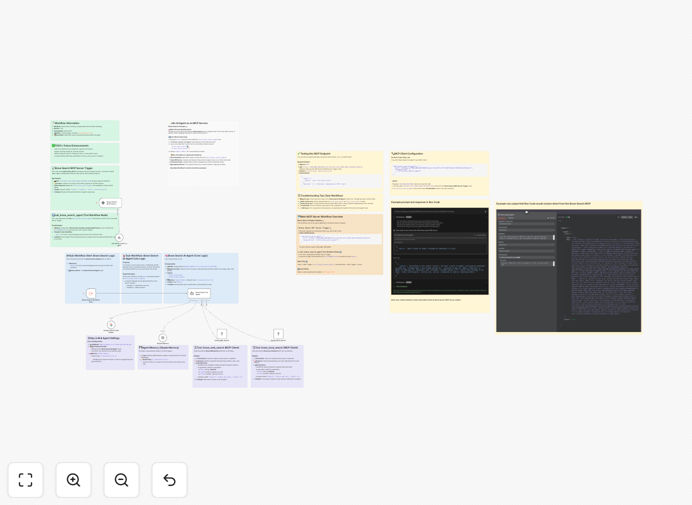Select the red Execute Workflow trigger node
Screen dimensions: 692x505
coord(91,293)
